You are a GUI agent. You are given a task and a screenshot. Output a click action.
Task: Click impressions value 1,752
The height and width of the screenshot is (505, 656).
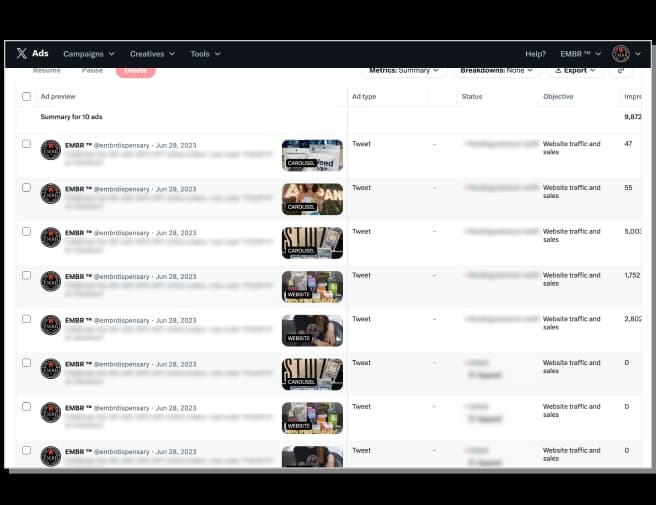click(632, 275)
